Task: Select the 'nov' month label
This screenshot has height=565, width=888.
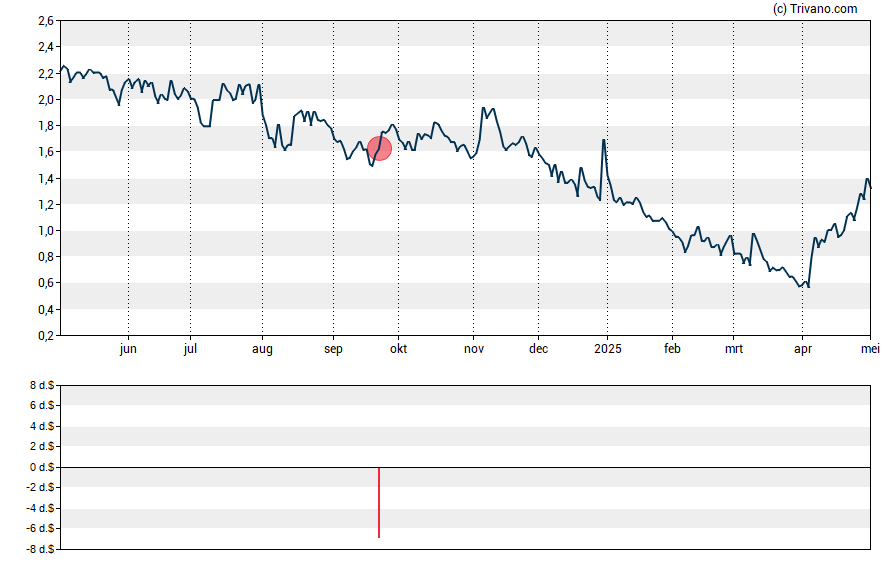Action: coord(474,349)
